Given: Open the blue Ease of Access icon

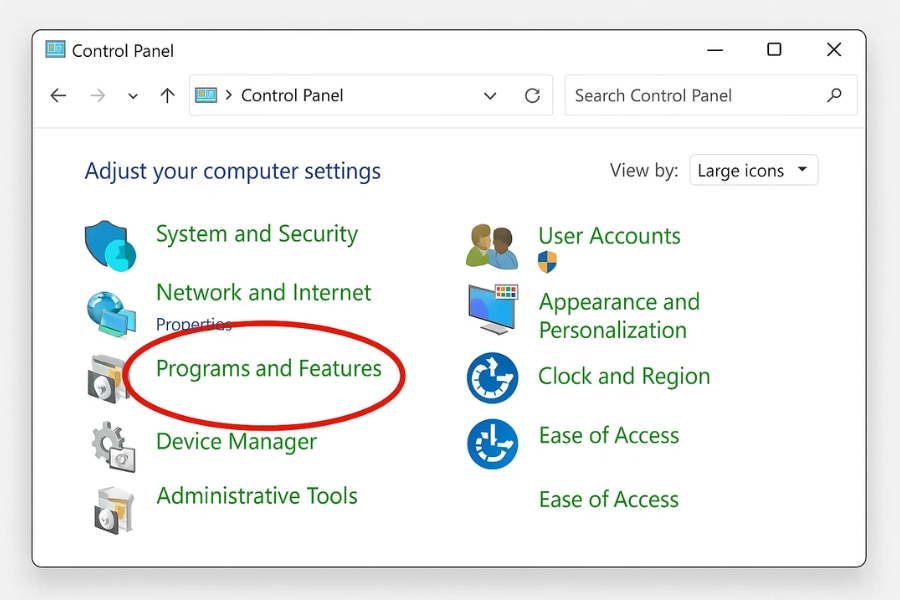Looking at the screenshot, I should [493, 444].
